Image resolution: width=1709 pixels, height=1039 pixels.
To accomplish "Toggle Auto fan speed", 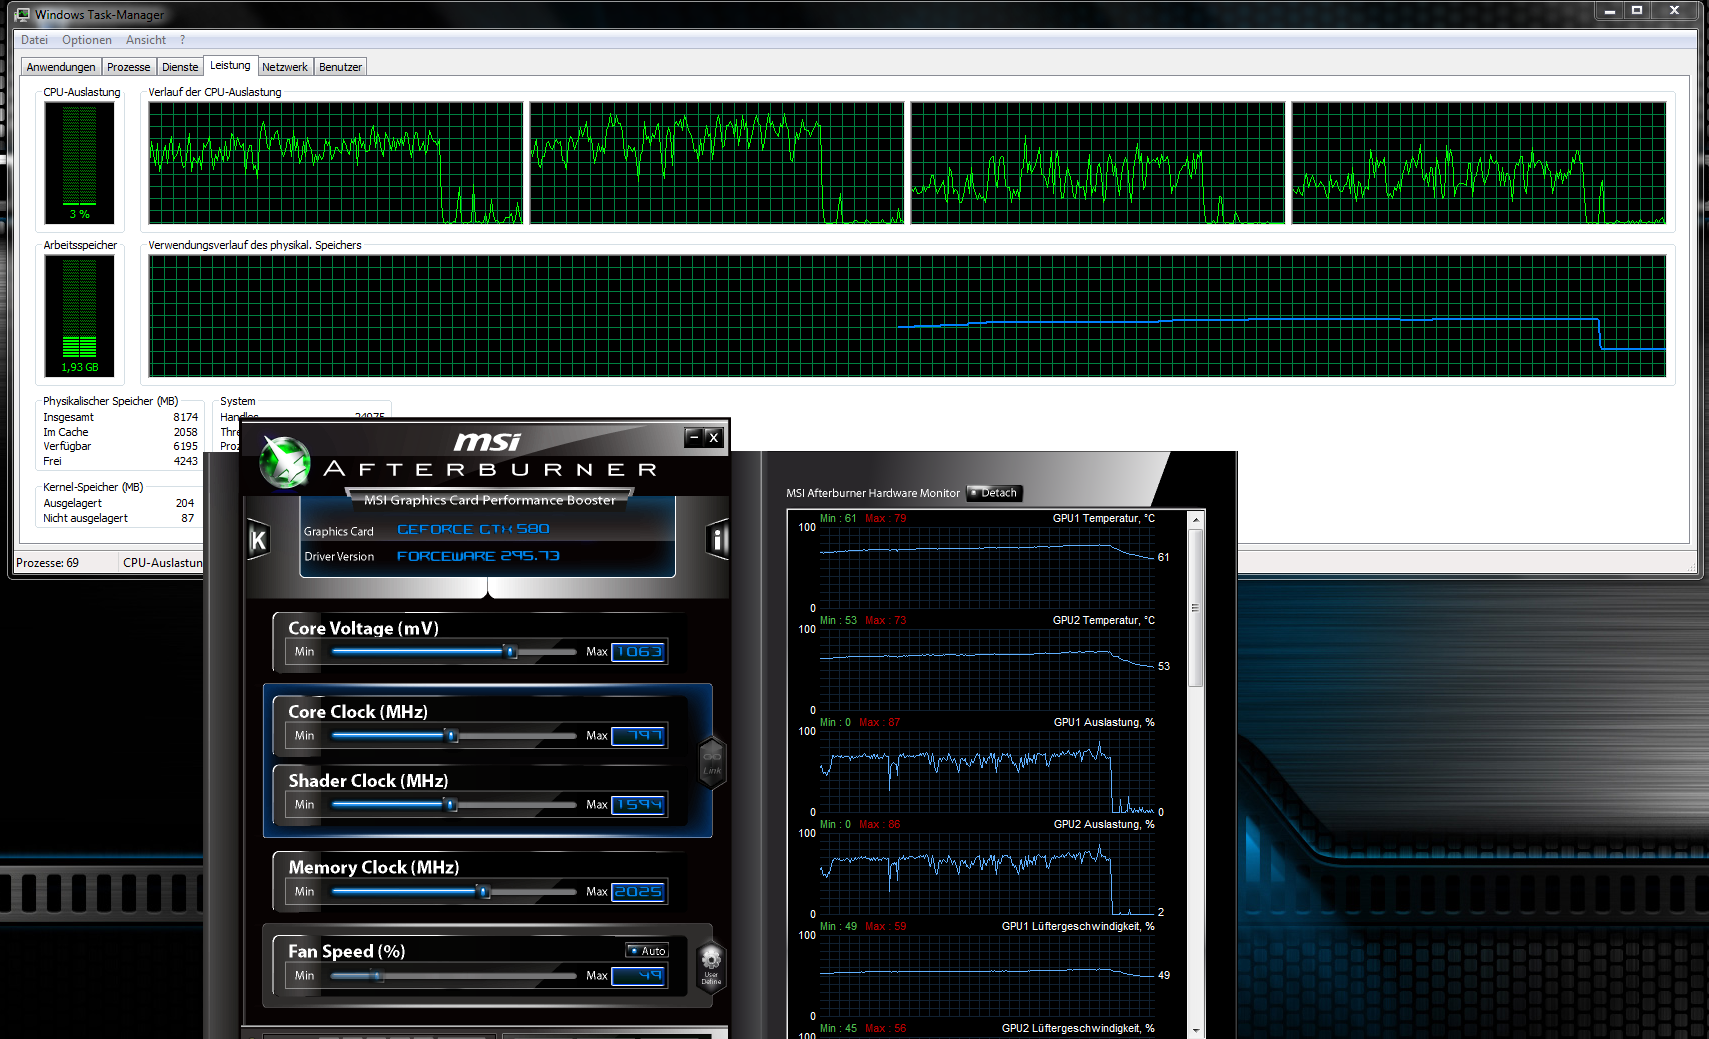I will pyautogui.click(x=647, y=951).
